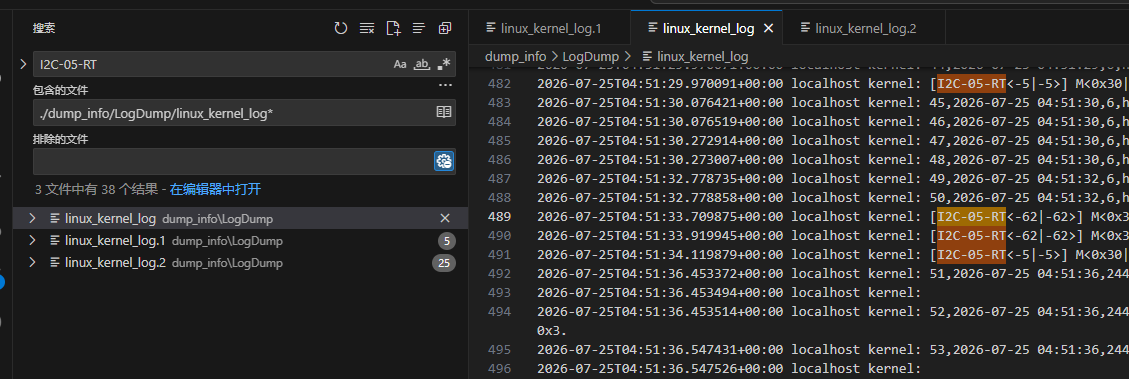
Task: Expand linux_kernel_log.2 search result
Action: point(32,263)
